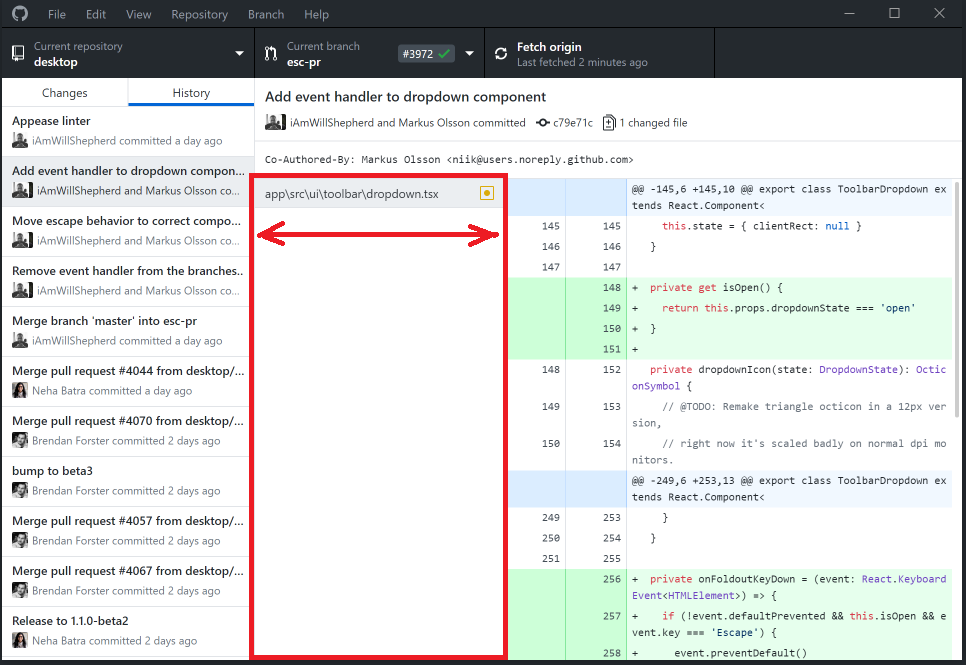The image size is (966, 665).
Task: Expand the Current branch dropdown arrow
Action: tap(469, 54)
